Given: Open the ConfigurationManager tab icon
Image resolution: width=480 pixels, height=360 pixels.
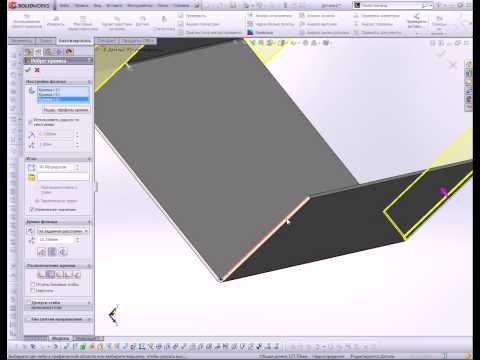Looking at the screenshot, I should click(49, 52).
